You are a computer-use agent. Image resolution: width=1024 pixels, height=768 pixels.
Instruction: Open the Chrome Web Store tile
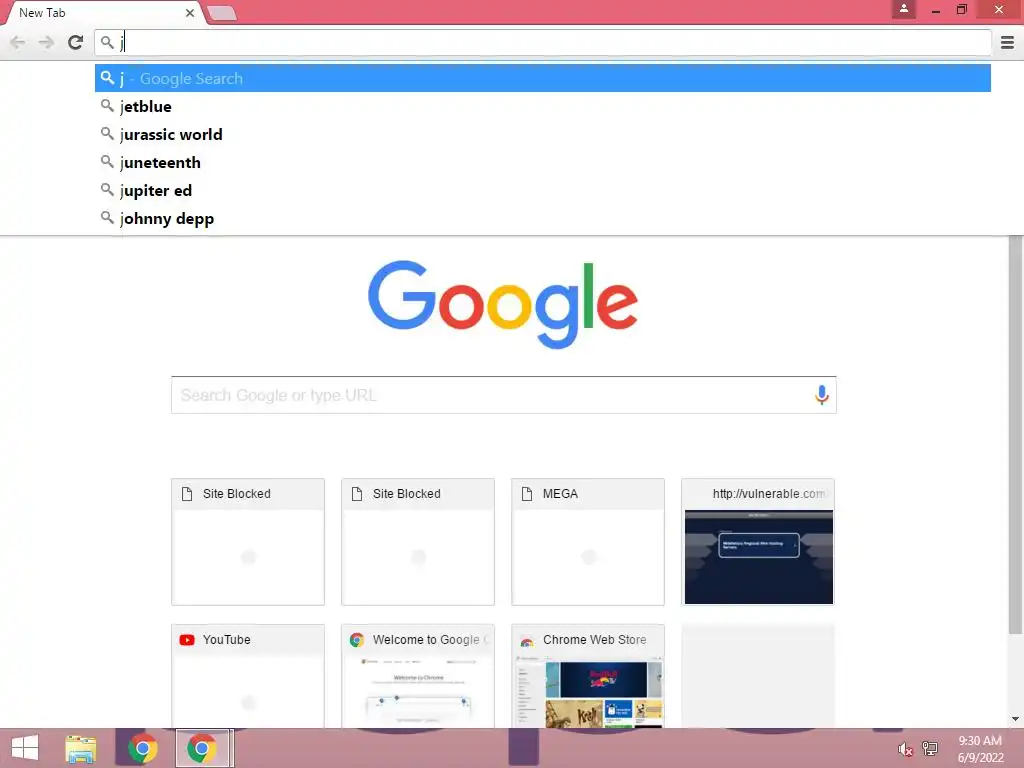[588, 676]
